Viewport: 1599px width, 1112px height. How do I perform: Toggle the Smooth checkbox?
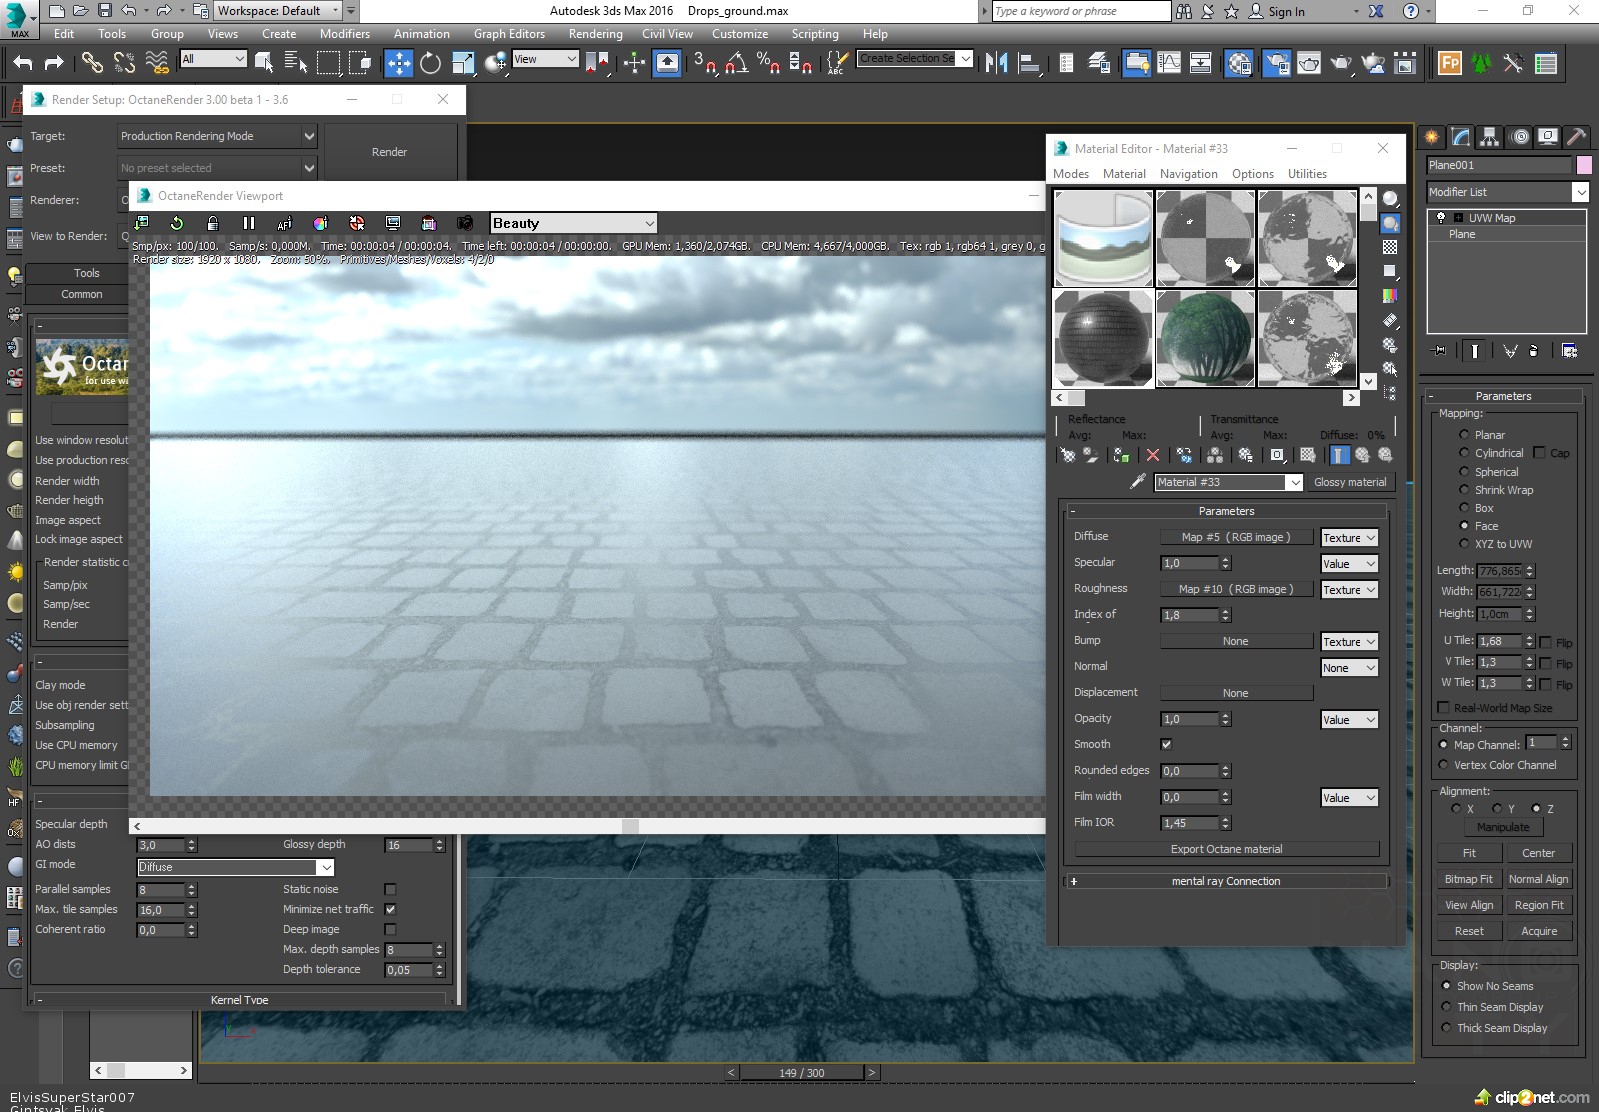click(1166, 744)
